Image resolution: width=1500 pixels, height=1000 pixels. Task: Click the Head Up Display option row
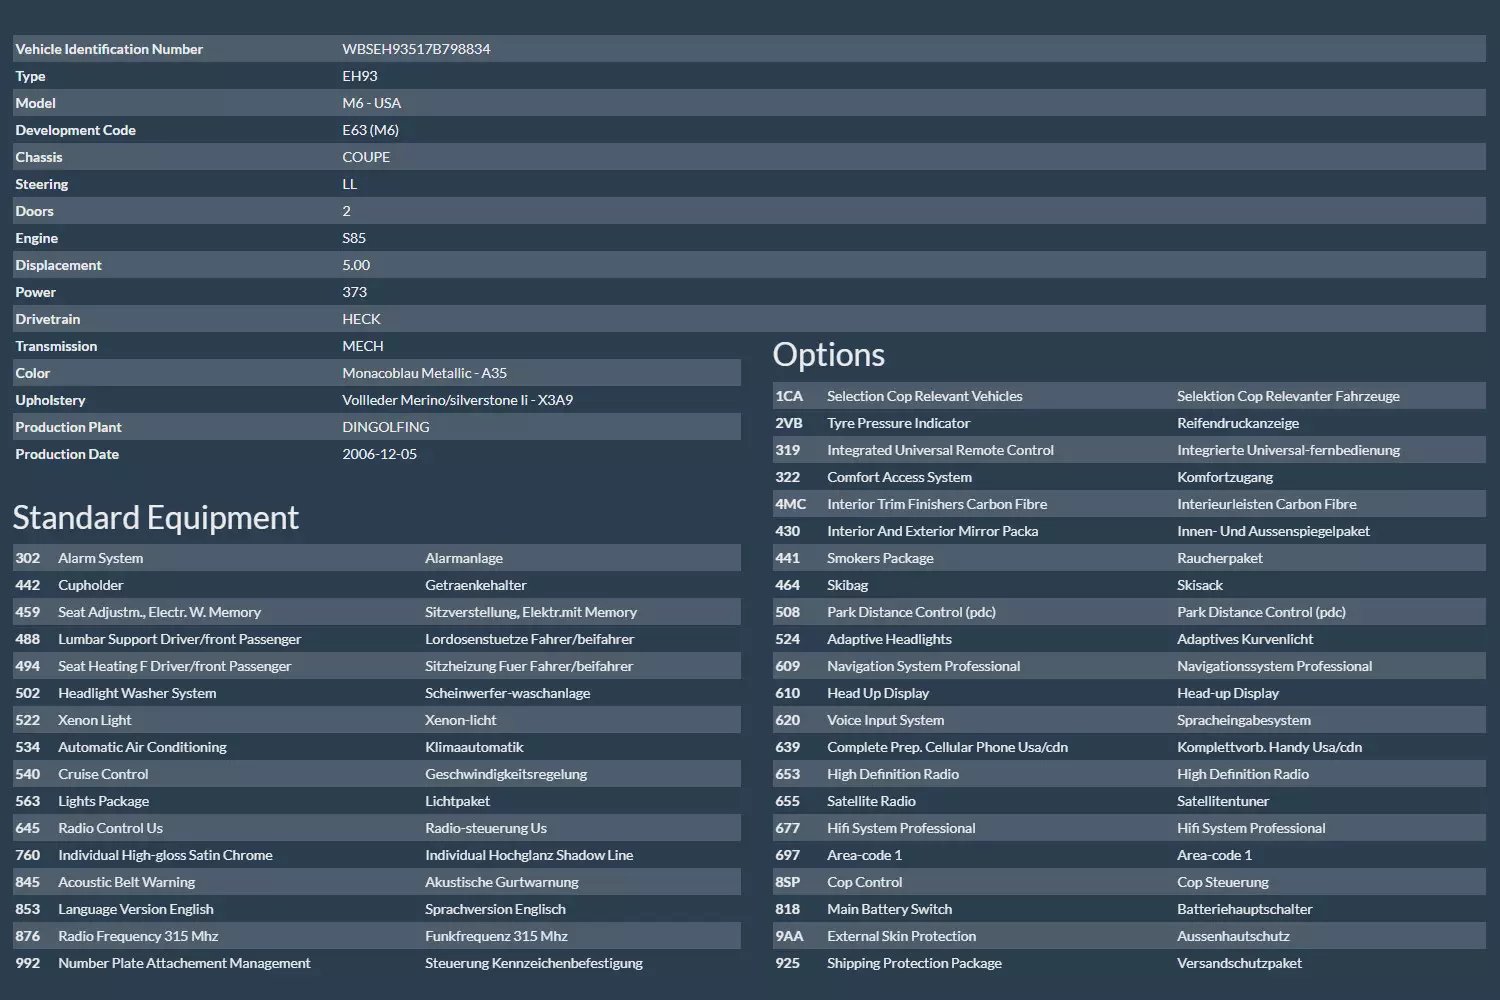pos(877,693)
